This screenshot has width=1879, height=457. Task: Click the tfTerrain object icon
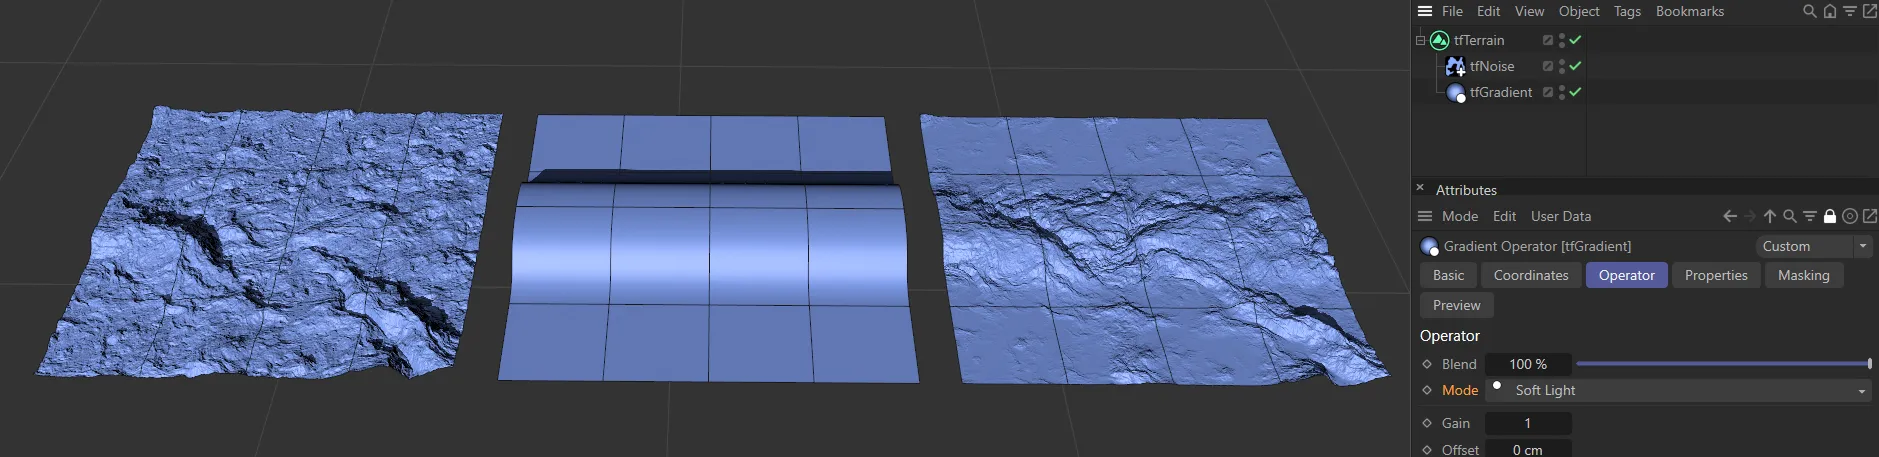click(1440, 40)
